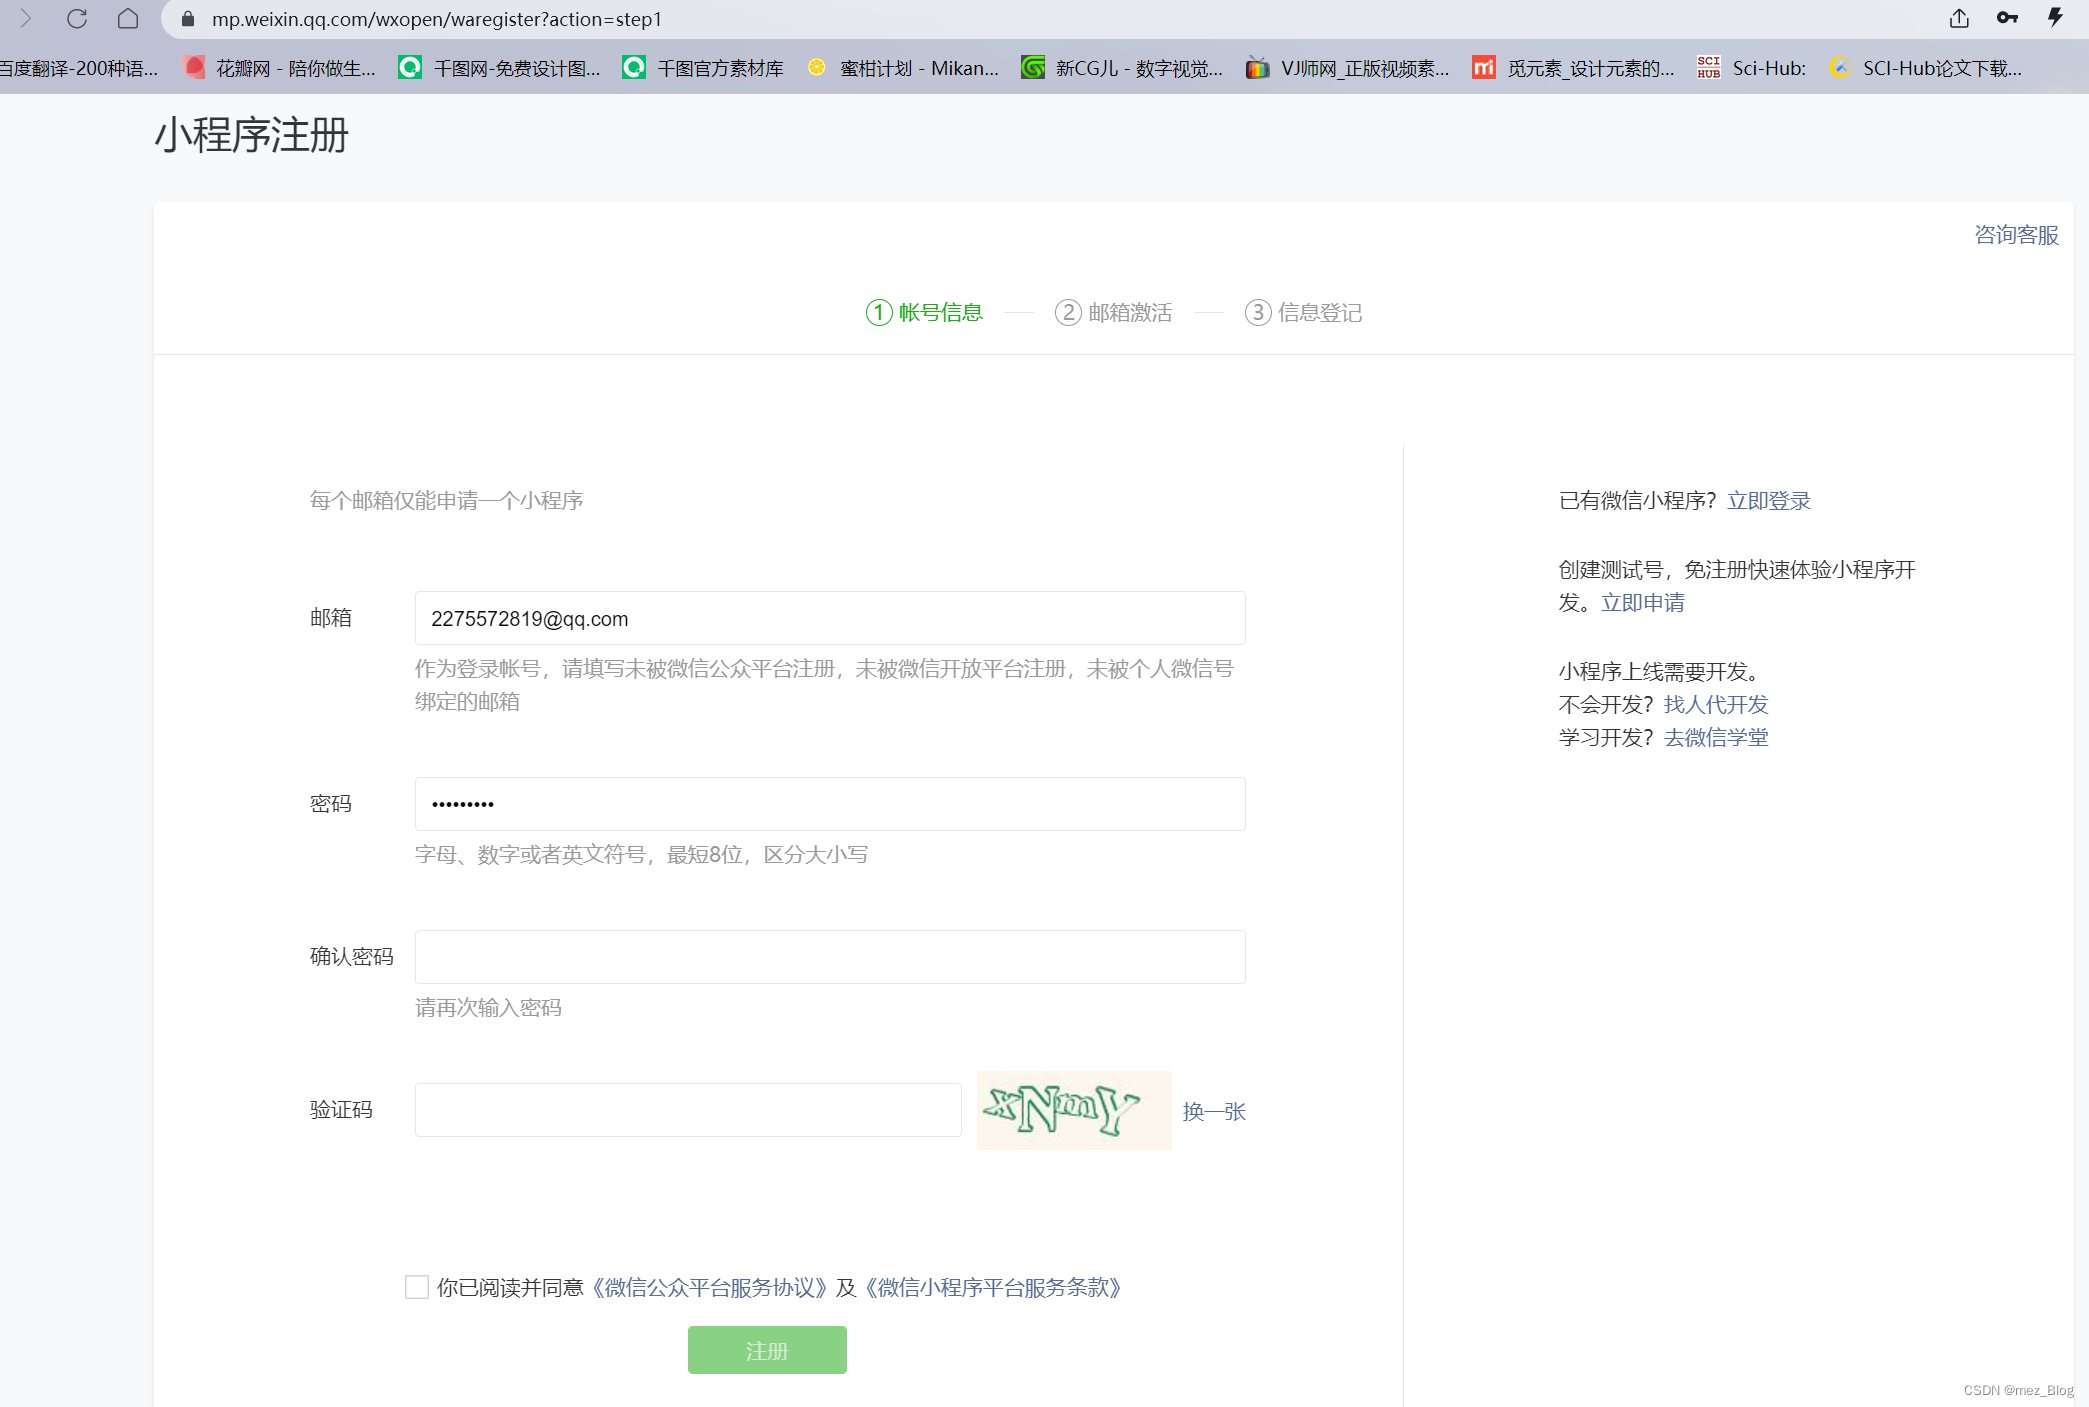Open 咨询客服 customer service link
The width and height of the screenshot is (2089, 1407).
pyautogui.click(x=2016, y=235)
